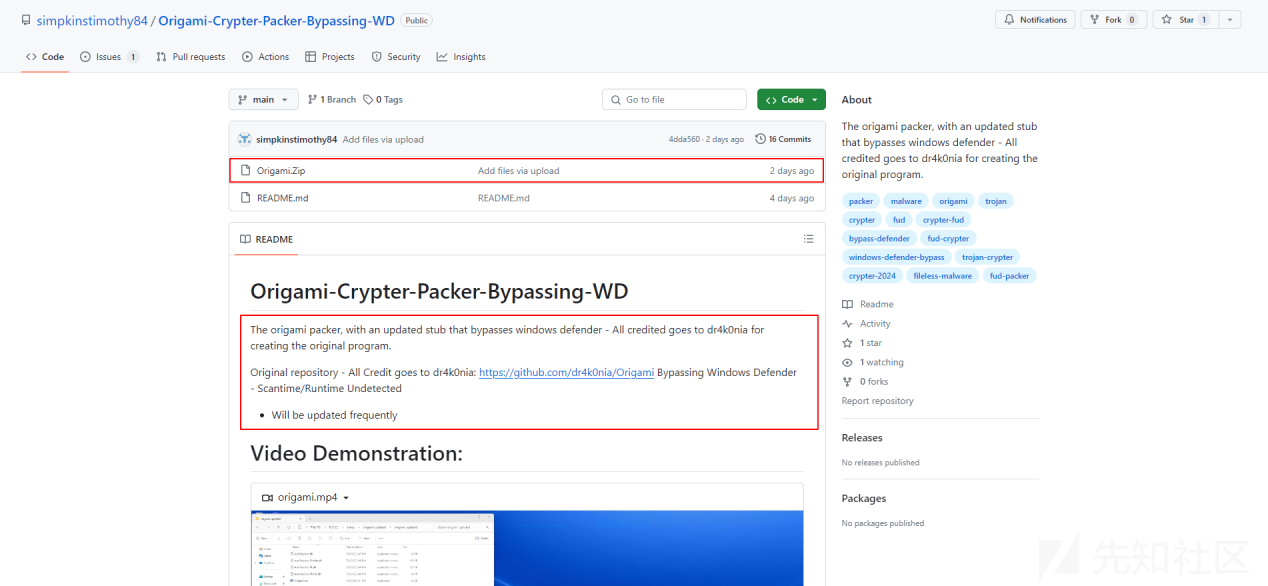Open the Packages section heading link
The height and width of the screenshot is (586, 1268).
(x=864, y=499)
